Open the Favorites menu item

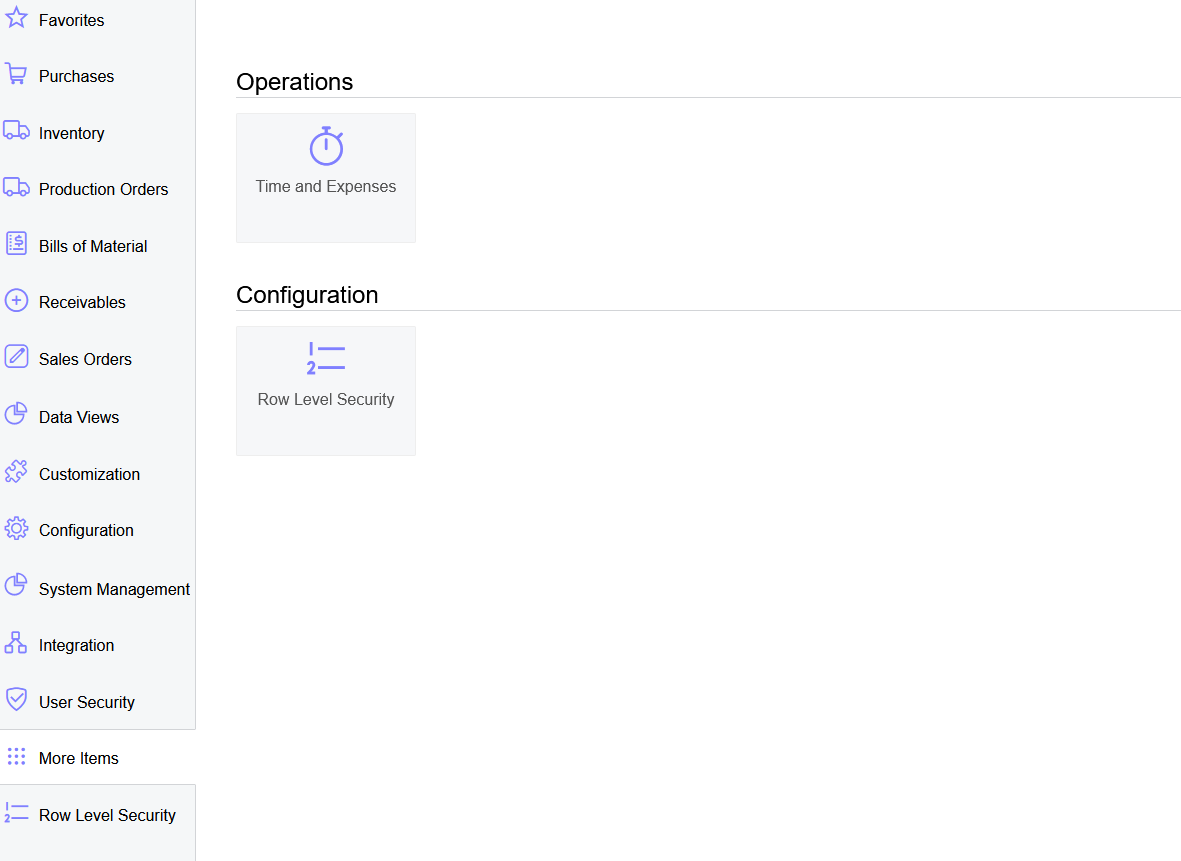[x=72, y=20]
